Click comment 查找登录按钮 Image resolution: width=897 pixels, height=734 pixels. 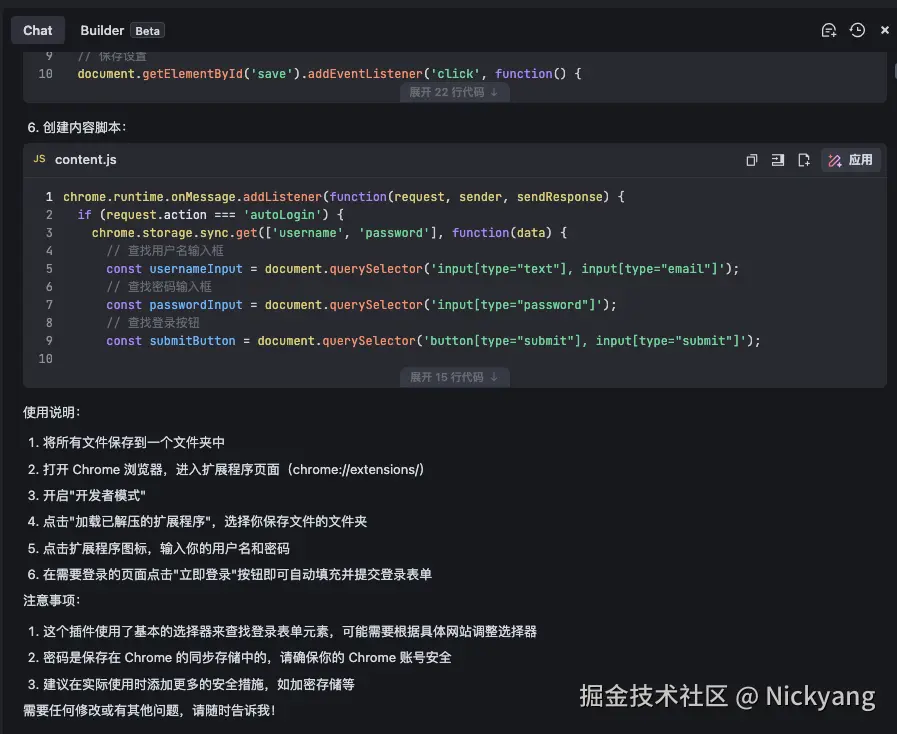click(x=153, y=323)
